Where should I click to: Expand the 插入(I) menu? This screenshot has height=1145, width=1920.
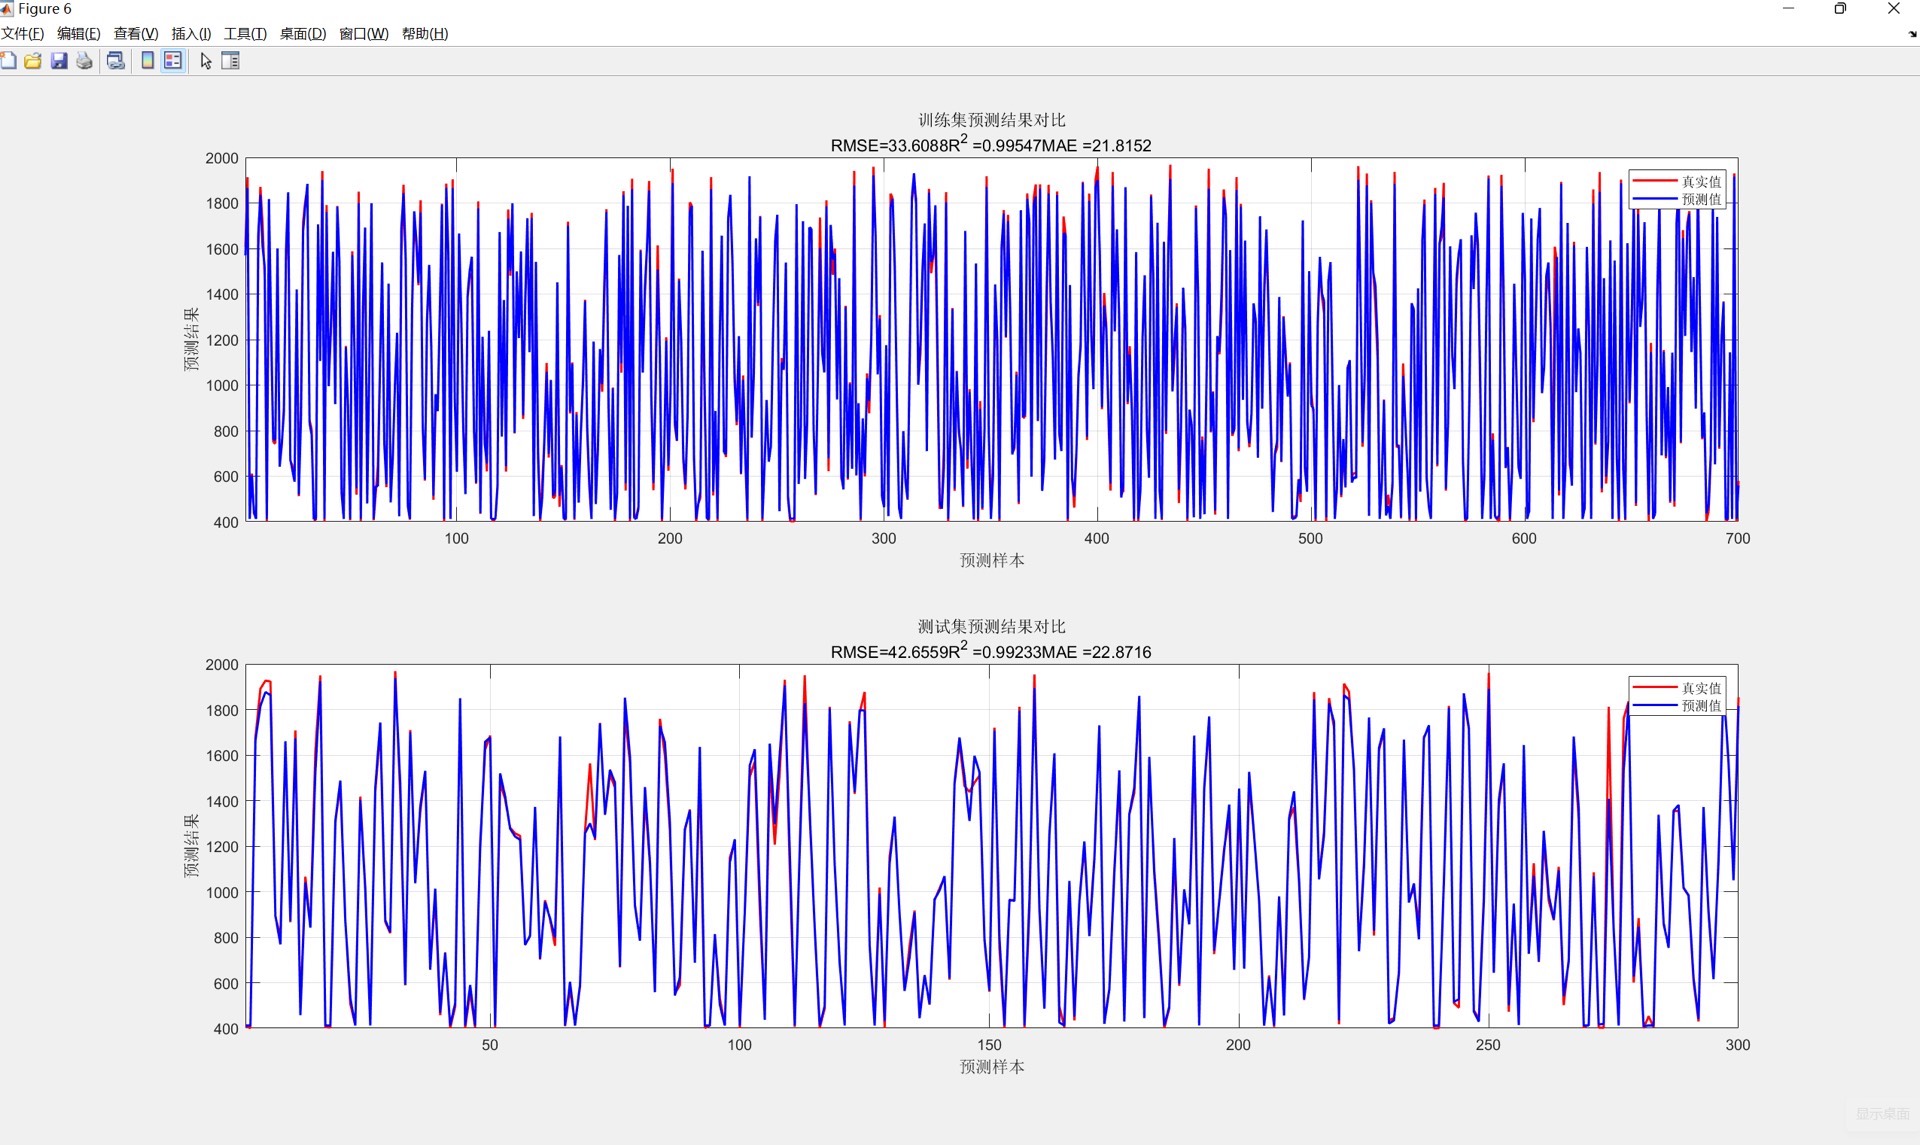pos(190,34)
